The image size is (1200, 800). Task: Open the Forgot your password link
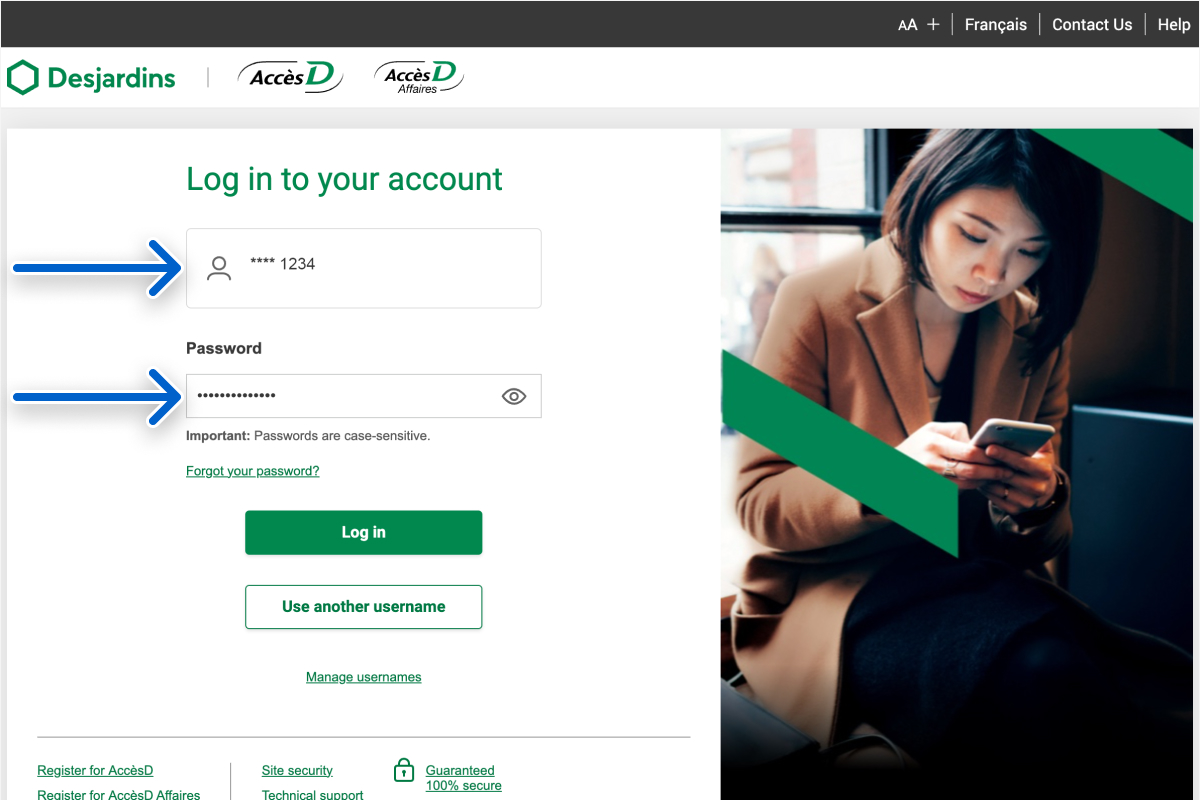coord(253,471)
